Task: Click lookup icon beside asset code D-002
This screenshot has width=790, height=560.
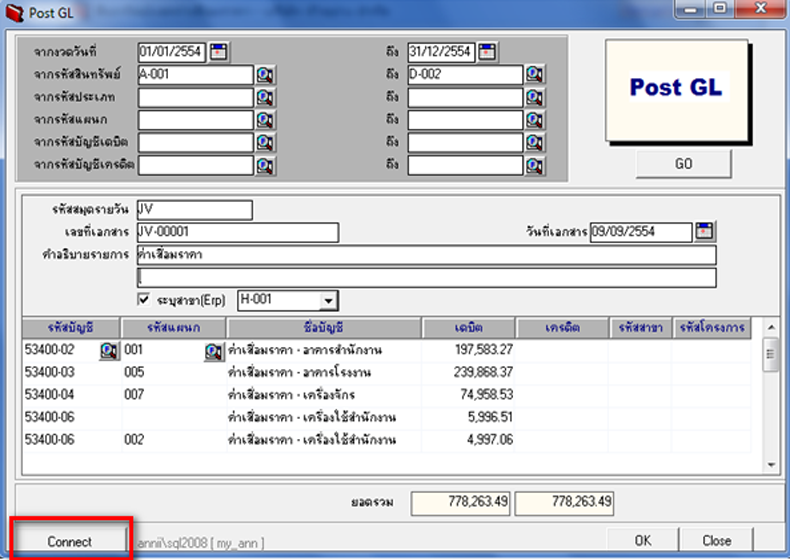Action: [535, 75]
